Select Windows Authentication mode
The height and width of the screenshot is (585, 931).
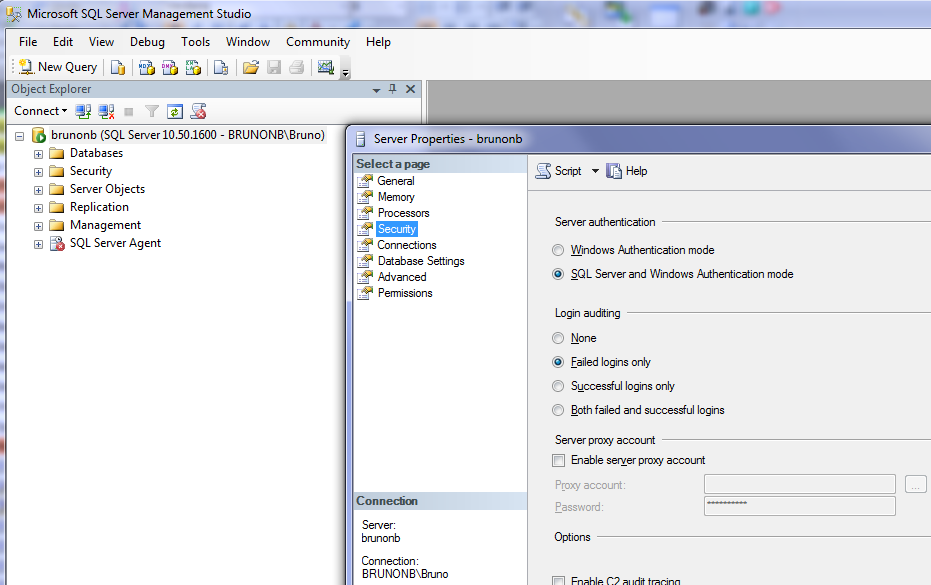[x=558, y=250]
